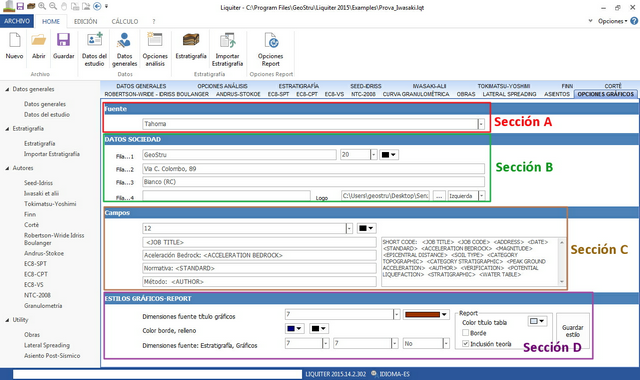Open the ARCHIVO menu
This screenshot has height=380, width=640.
17,21
